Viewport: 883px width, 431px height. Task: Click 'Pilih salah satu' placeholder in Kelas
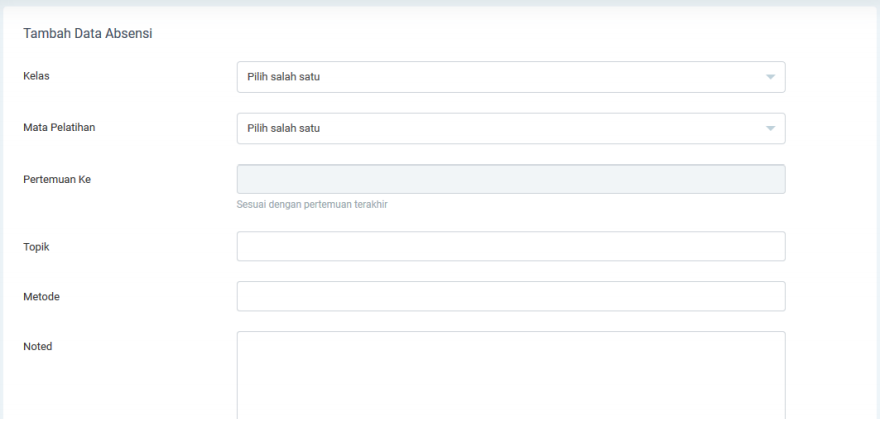coord(283,77)
